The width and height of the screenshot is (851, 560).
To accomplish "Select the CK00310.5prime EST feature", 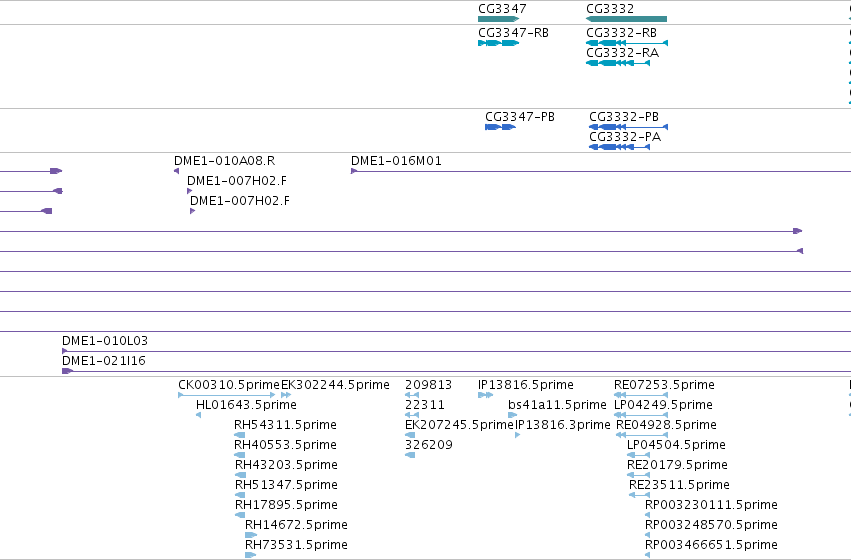I will pyautogui.click(x=227, y=395).
